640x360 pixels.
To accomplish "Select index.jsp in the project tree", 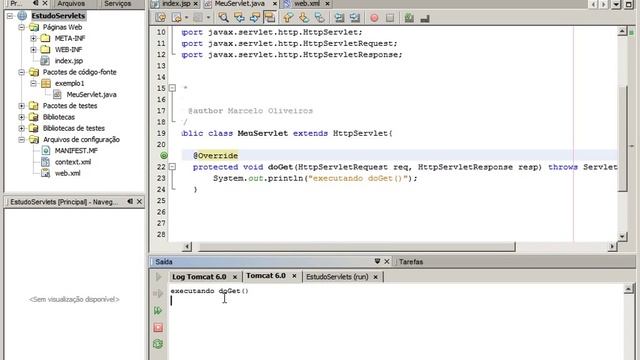I will pyautogui.click(x=69, y=61).
